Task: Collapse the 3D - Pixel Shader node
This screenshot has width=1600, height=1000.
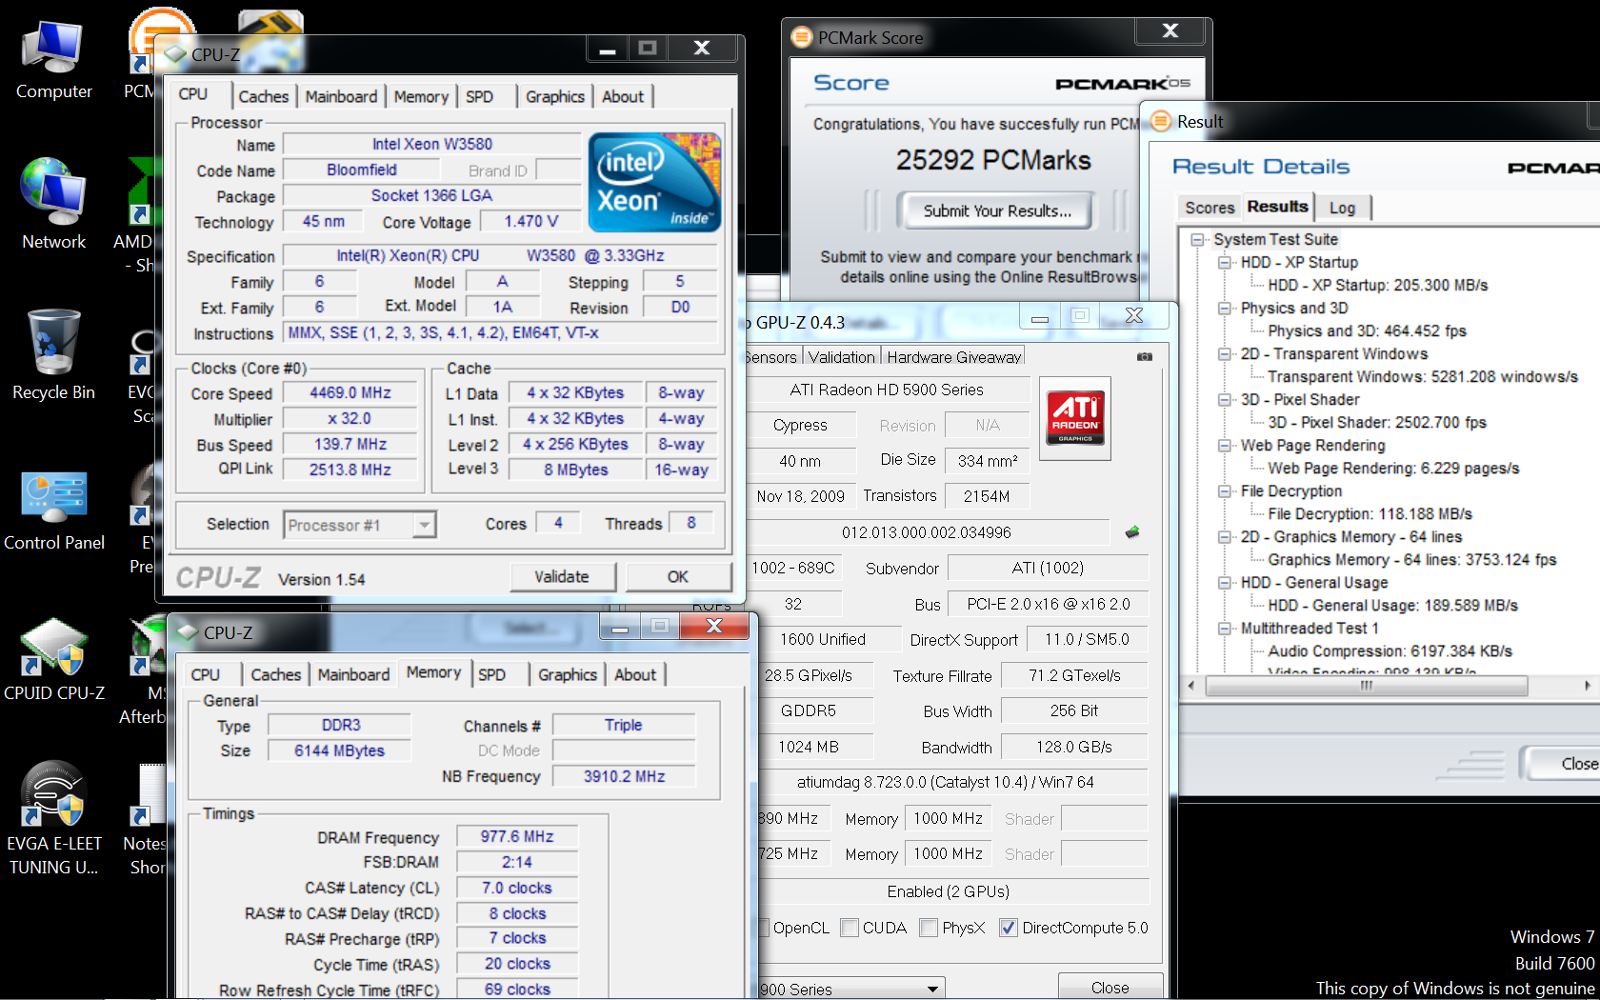Action: pos(1224,400)
